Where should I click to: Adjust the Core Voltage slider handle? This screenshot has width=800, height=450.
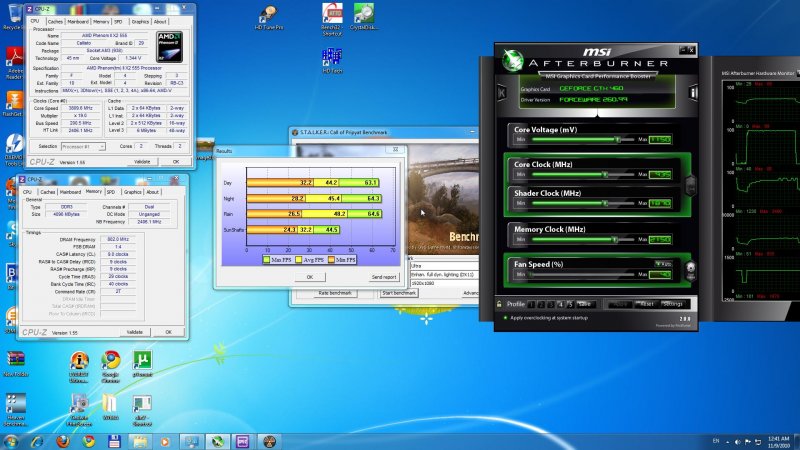618,139
